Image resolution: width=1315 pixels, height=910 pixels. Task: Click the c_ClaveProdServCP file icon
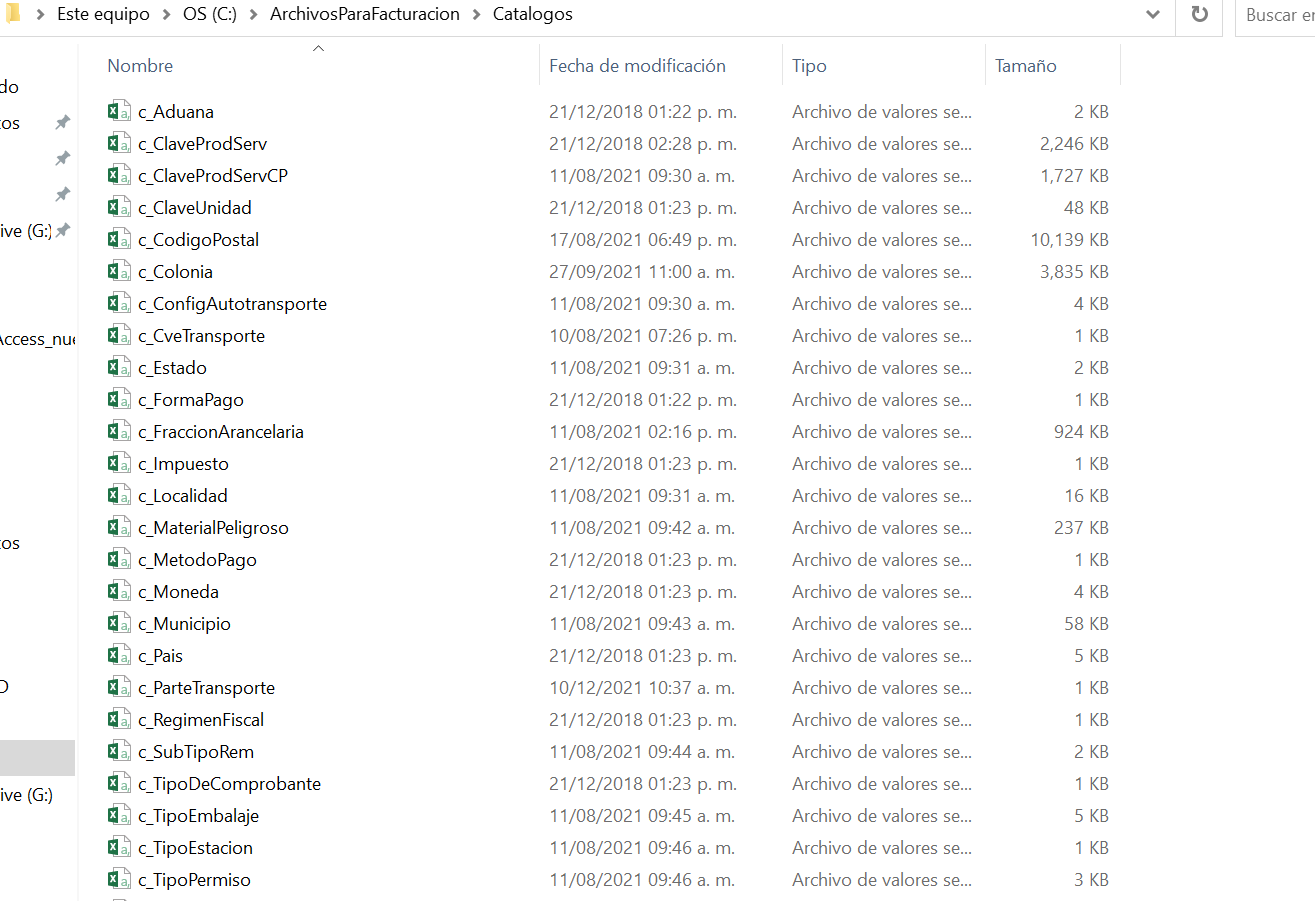click(119, 175)
